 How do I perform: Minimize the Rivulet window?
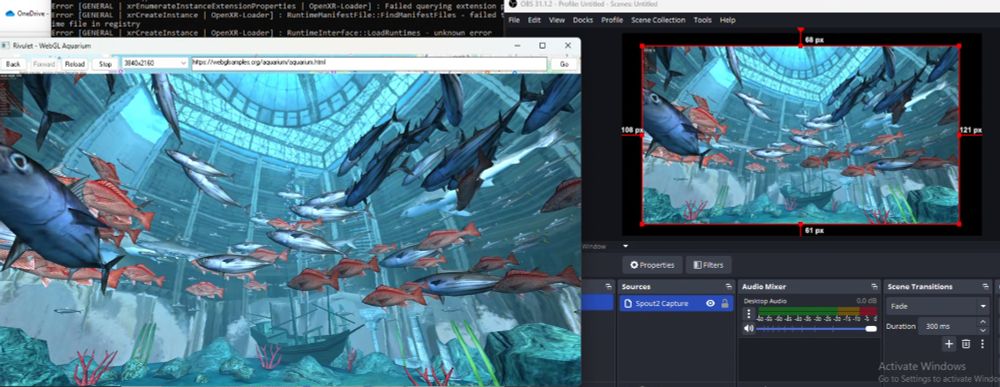coord(518,46)
